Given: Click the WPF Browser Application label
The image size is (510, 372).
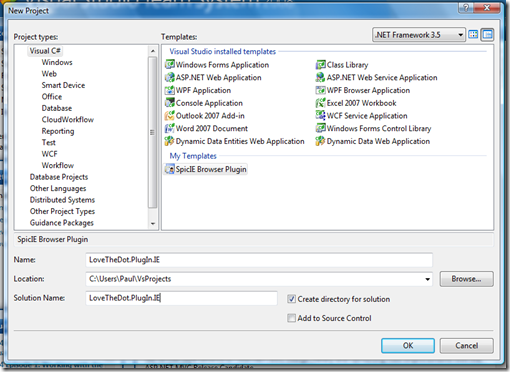Looking at the screenshot, I should tap(368, 90).
